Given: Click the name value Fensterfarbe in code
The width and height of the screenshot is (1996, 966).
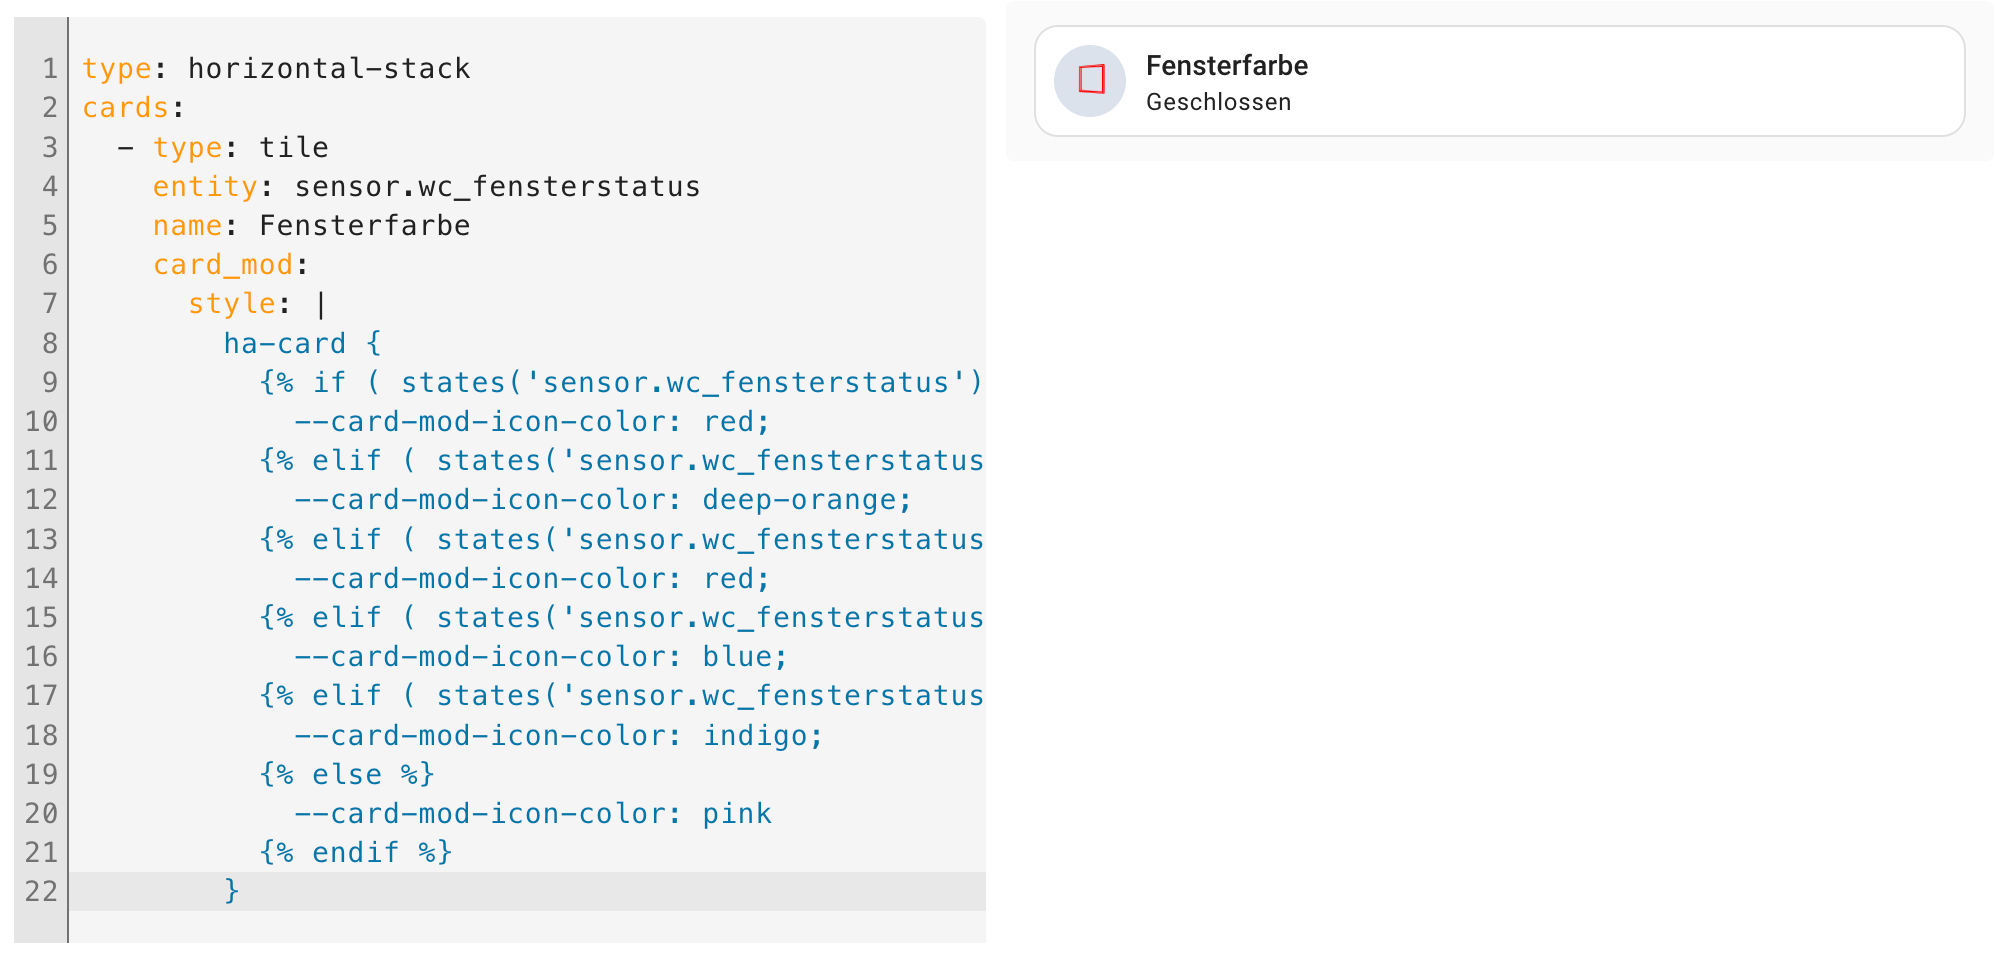Looking at the screenshot, I should click(x=364, y=225).
